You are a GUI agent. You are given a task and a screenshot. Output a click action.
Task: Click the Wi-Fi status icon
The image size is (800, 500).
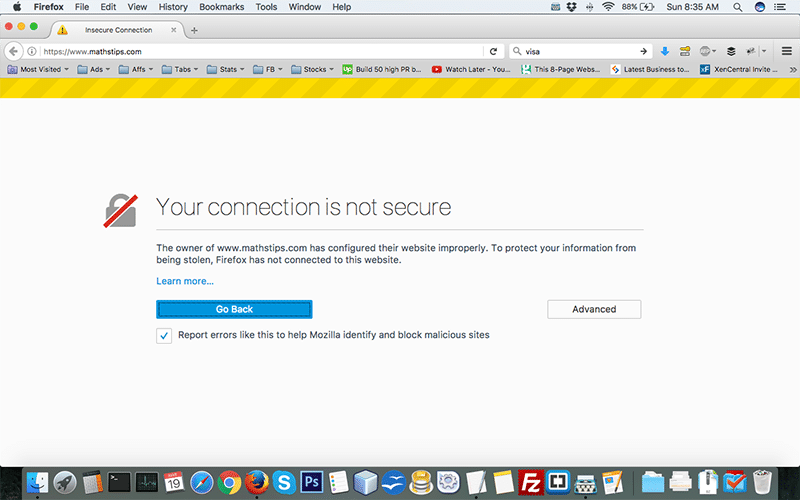click(608, 7)
